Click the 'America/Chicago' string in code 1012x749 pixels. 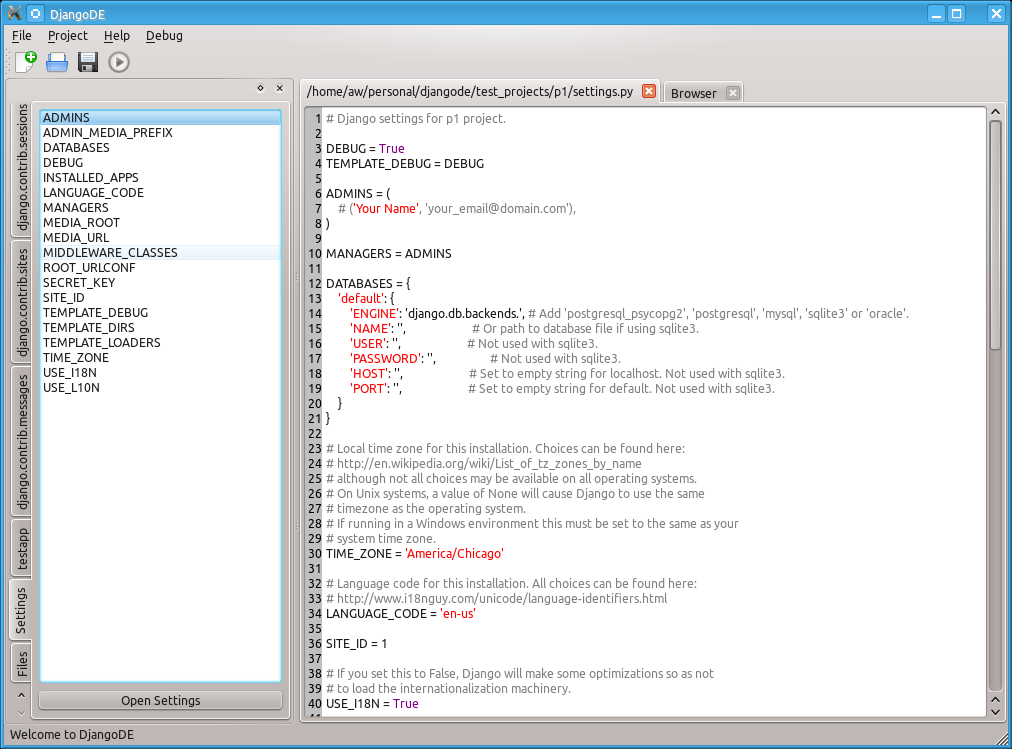(454, 554)
